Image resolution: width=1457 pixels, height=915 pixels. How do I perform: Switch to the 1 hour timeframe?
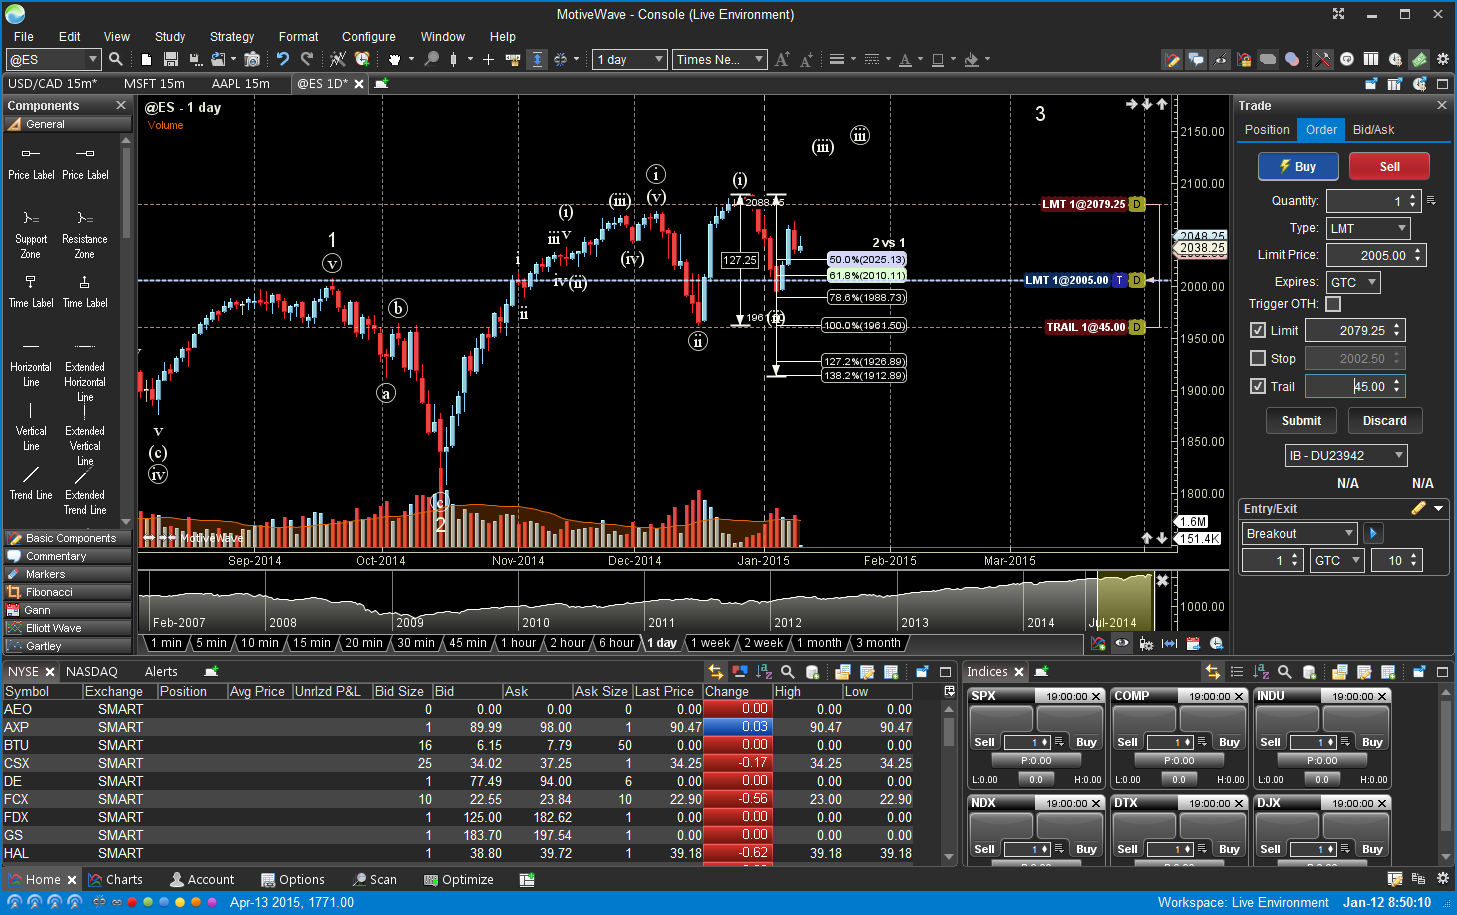point(519,643)
